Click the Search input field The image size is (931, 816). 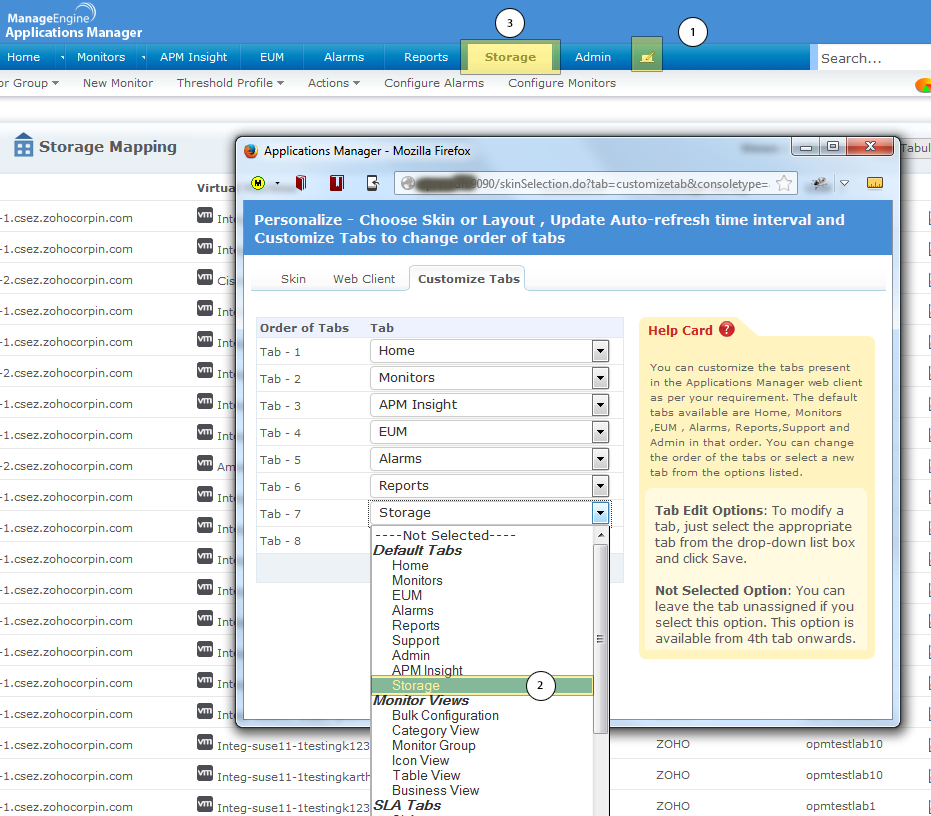click(x=873, y=58)
